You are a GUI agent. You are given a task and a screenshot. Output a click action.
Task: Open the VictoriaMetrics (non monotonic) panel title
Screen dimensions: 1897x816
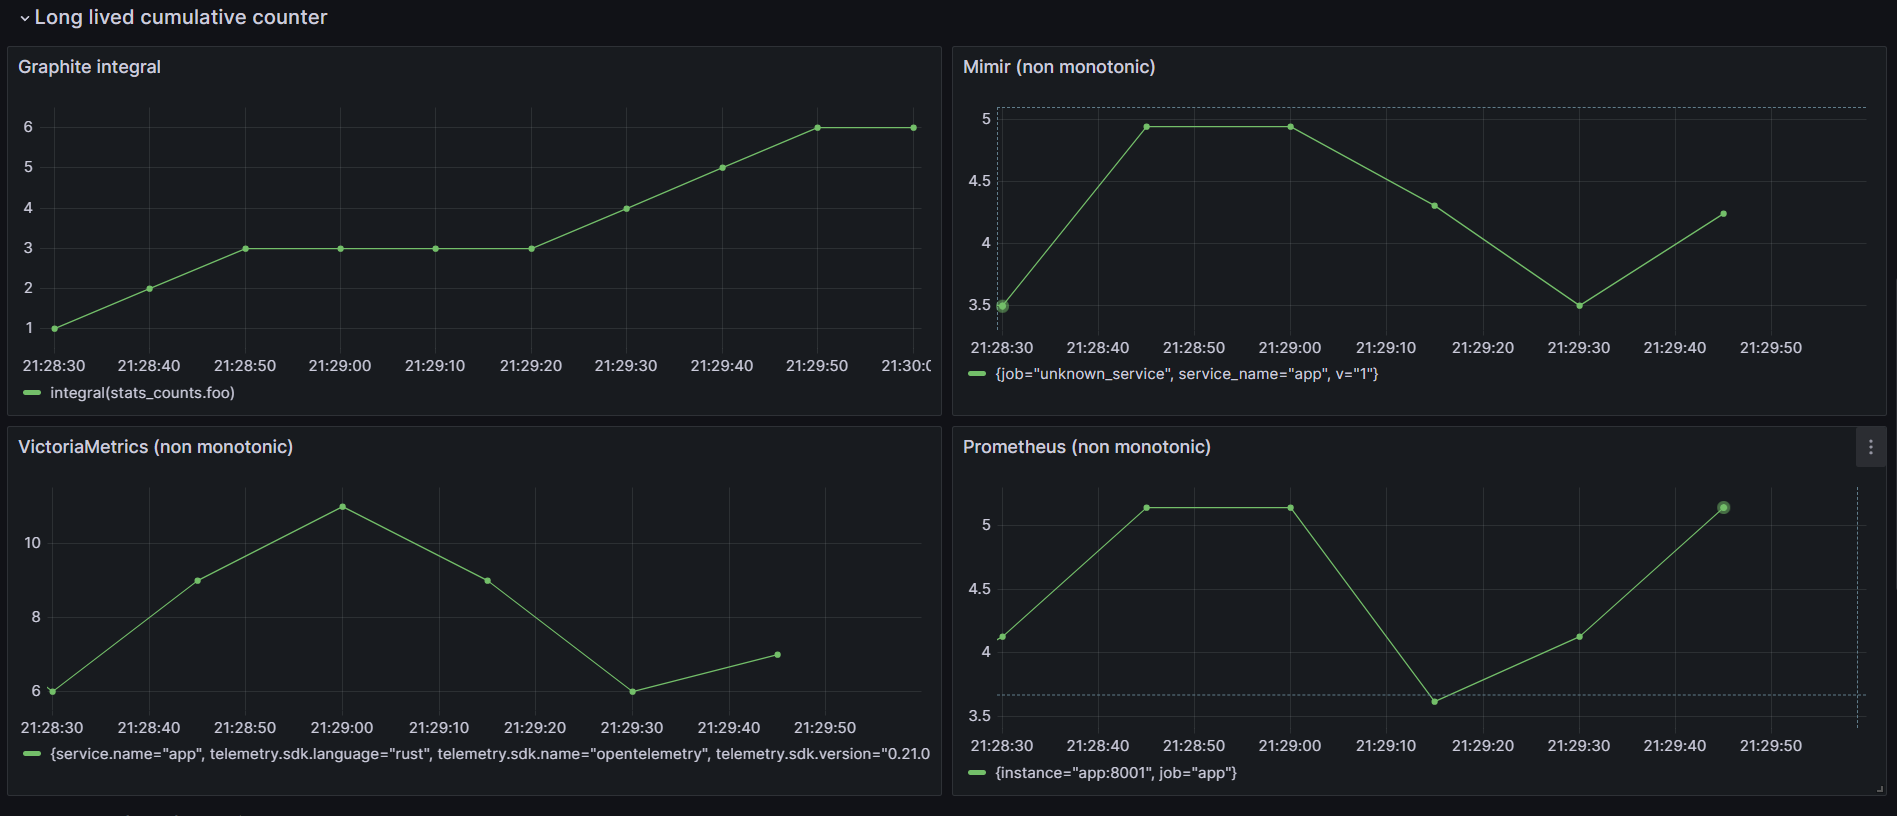point(156,447)
